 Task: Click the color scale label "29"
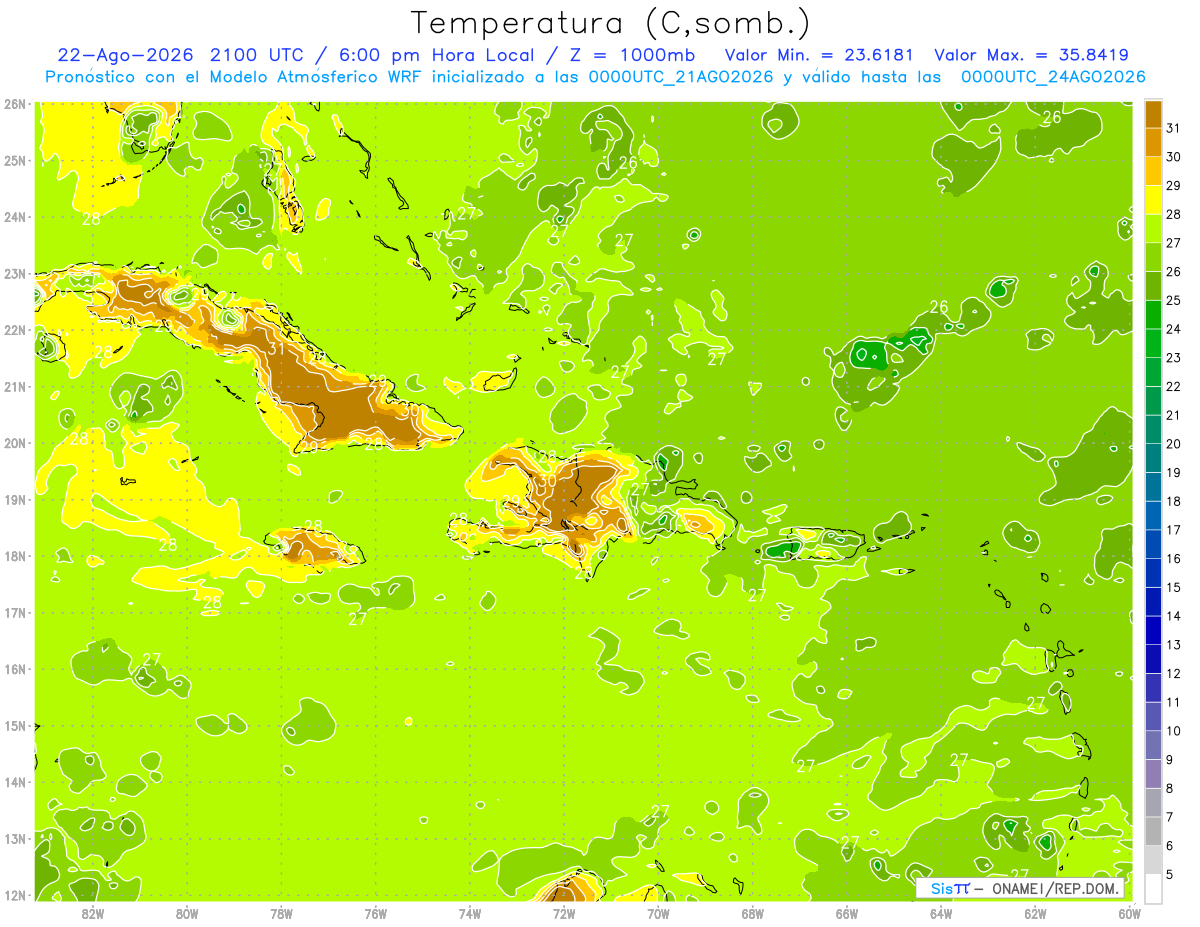[x=1173, y=186]
